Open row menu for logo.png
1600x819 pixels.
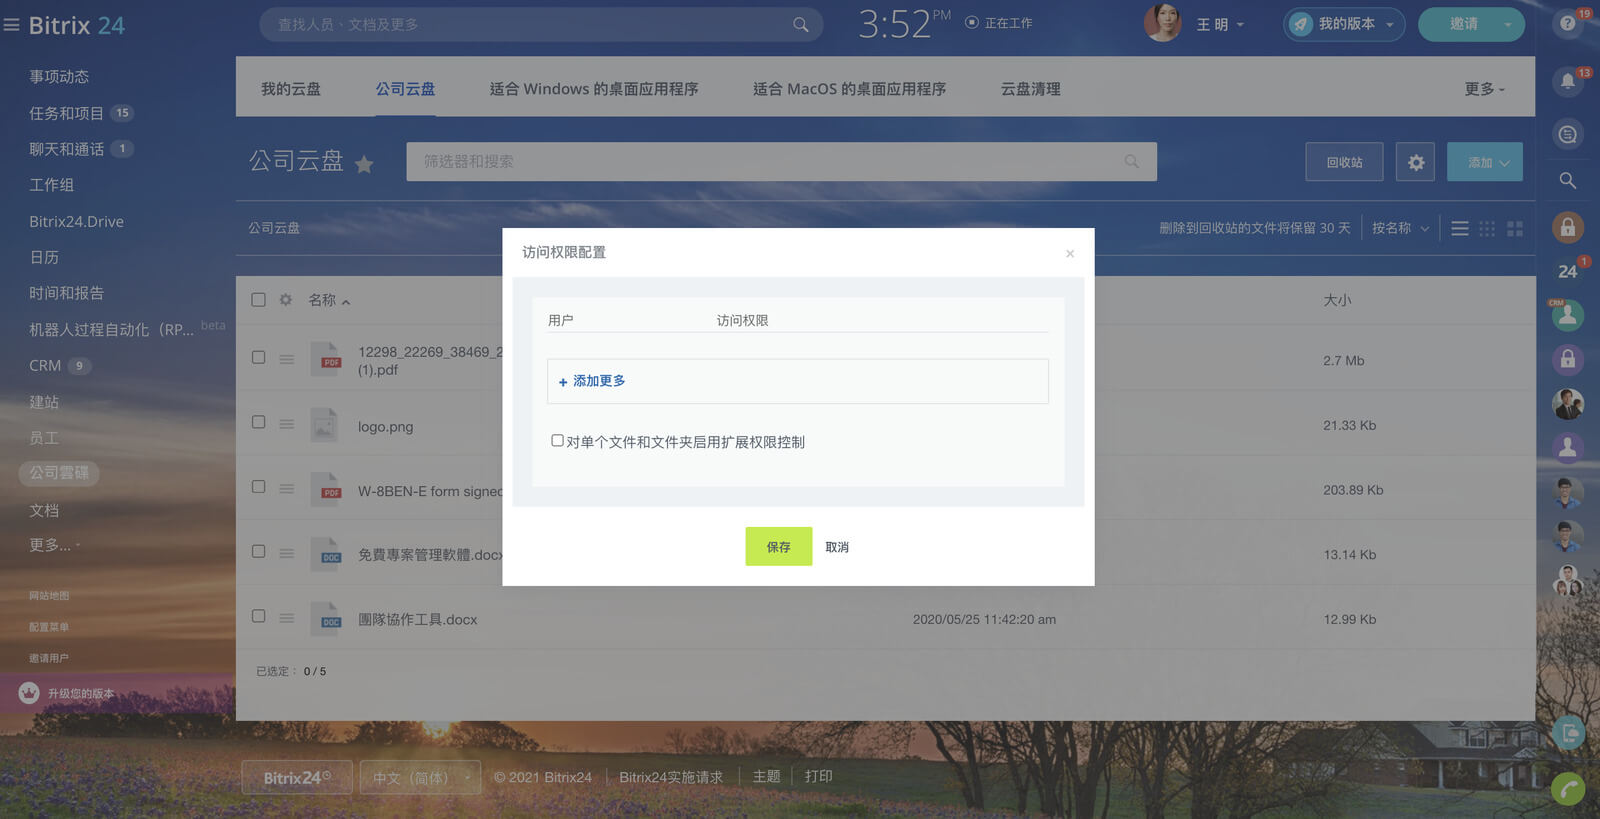point(287,424)
